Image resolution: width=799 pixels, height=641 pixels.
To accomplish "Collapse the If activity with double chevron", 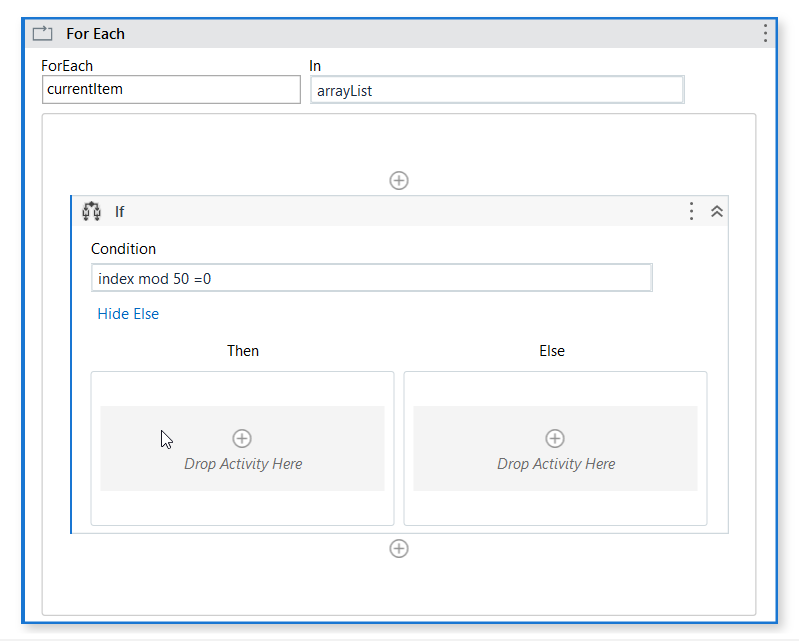I will 717,211.
